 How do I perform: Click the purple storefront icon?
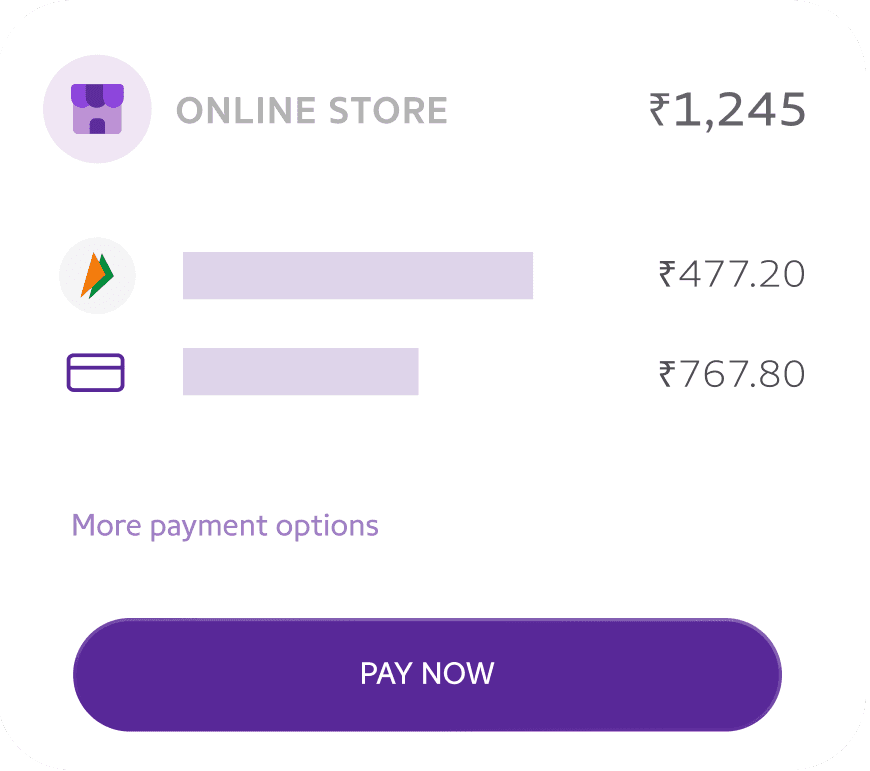pyautogui.click(x=97, y=109)
